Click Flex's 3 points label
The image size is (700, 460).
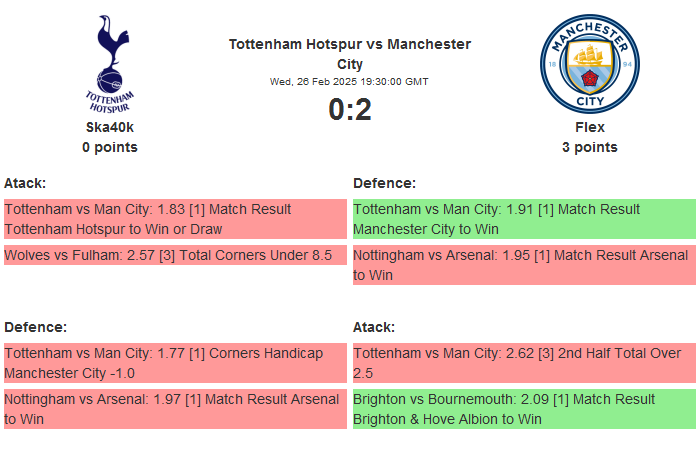click(x=589, y=147)
